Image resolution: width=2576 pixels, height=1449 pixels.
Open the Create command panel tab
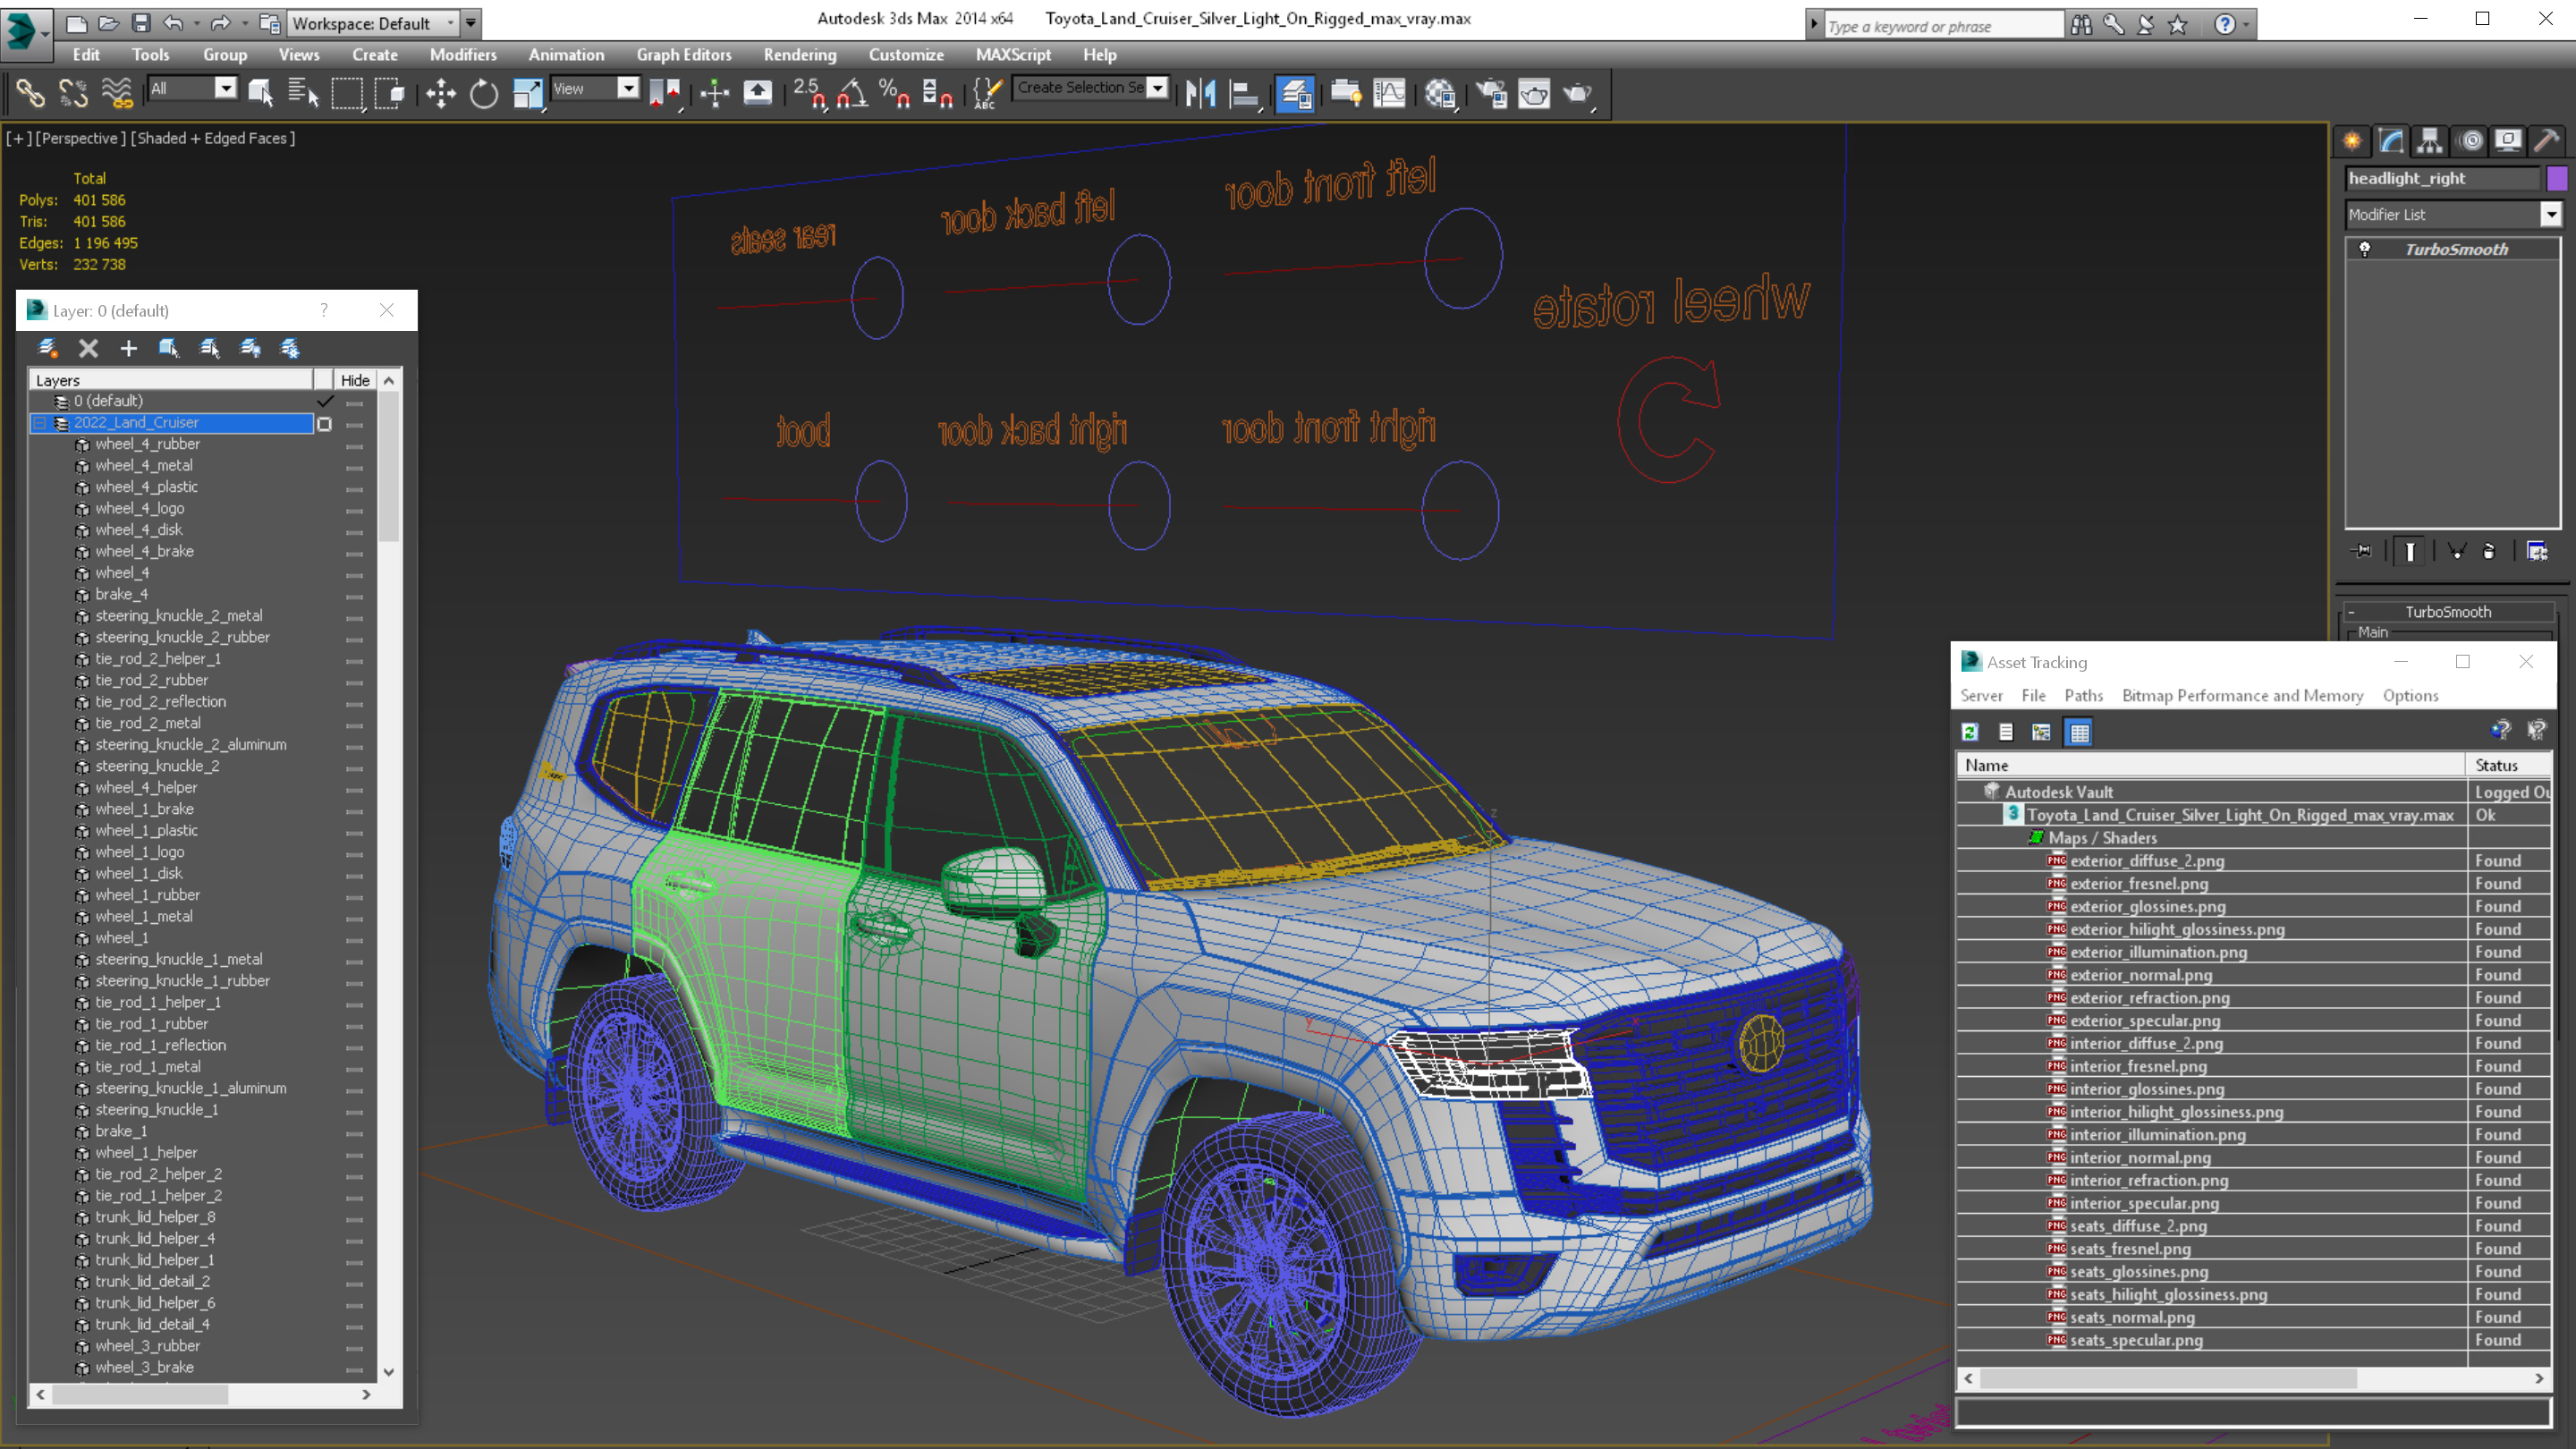2352,141
